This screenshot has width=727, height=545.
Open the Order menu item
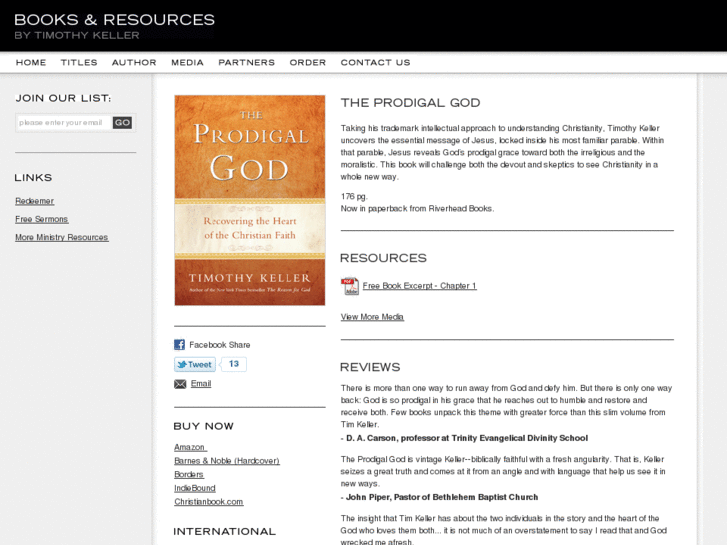(x=308, y=63)
